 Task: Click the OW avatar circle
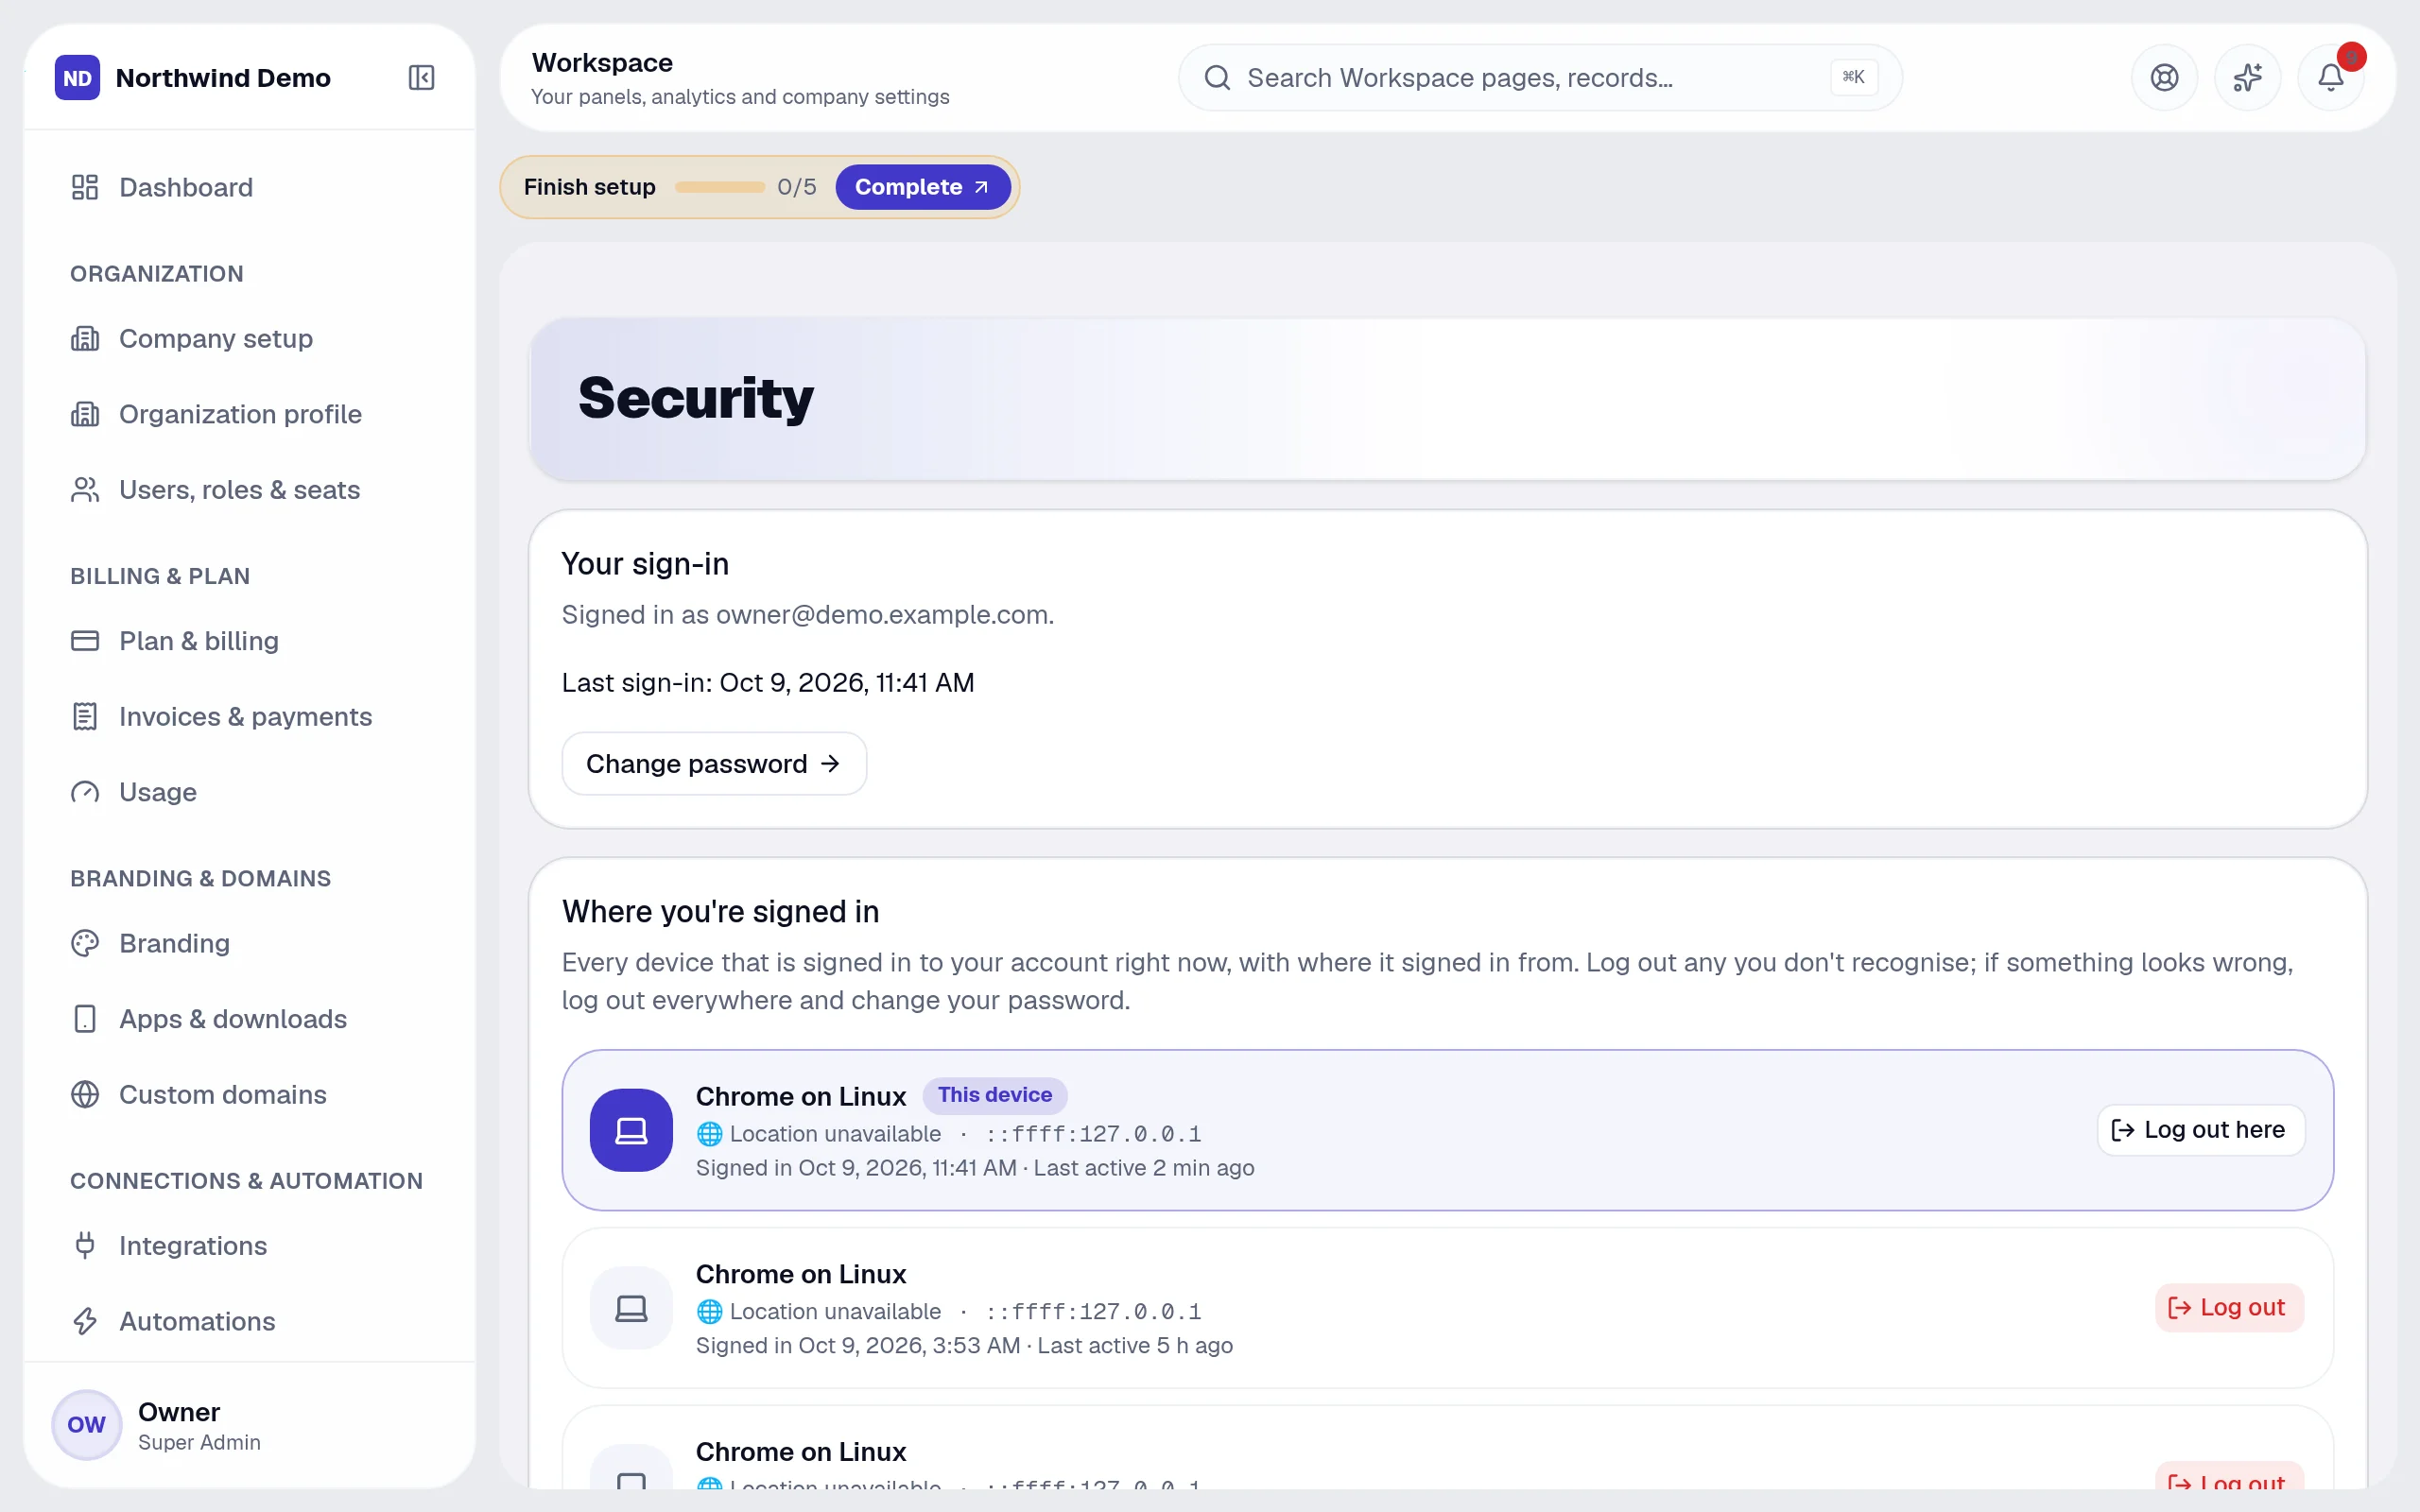(x=86, y=1425)
